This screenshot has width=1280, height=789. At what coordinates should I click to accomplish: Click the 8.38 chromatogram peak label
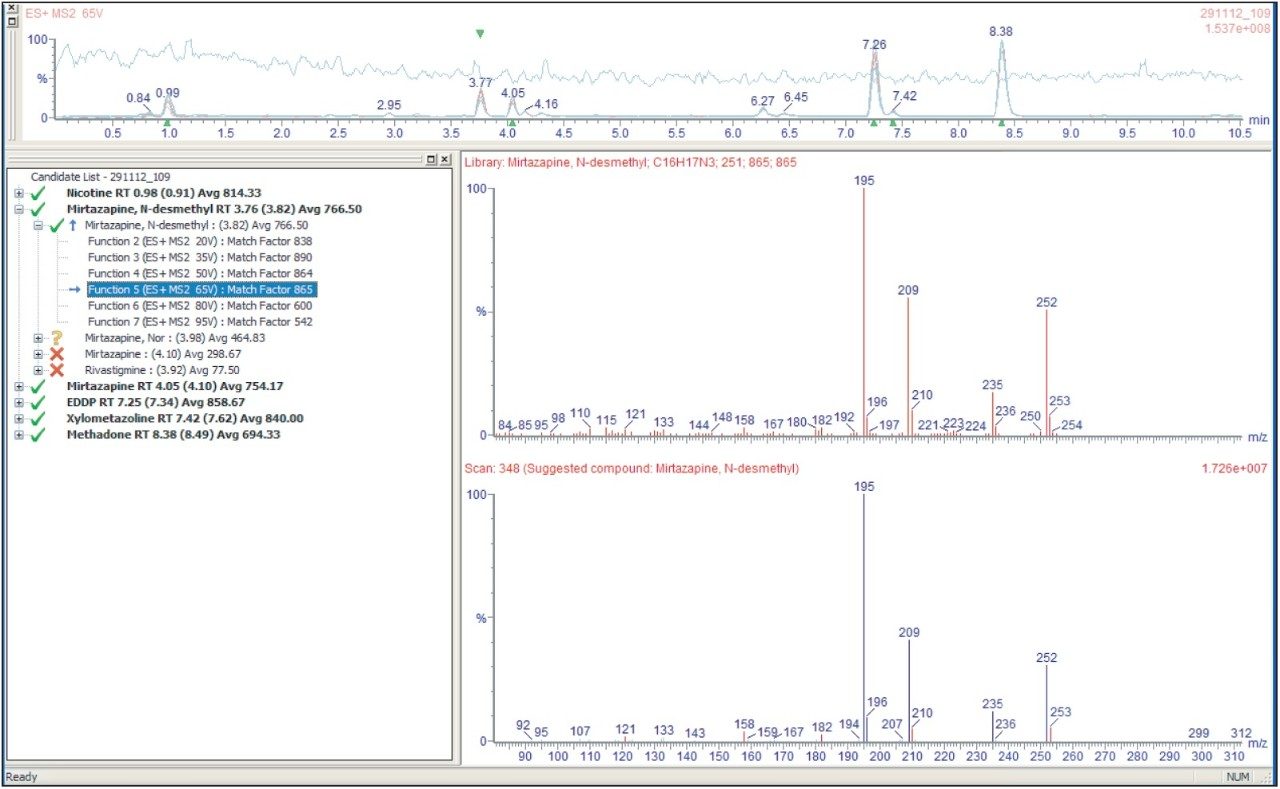click(x=1001, y=32)
